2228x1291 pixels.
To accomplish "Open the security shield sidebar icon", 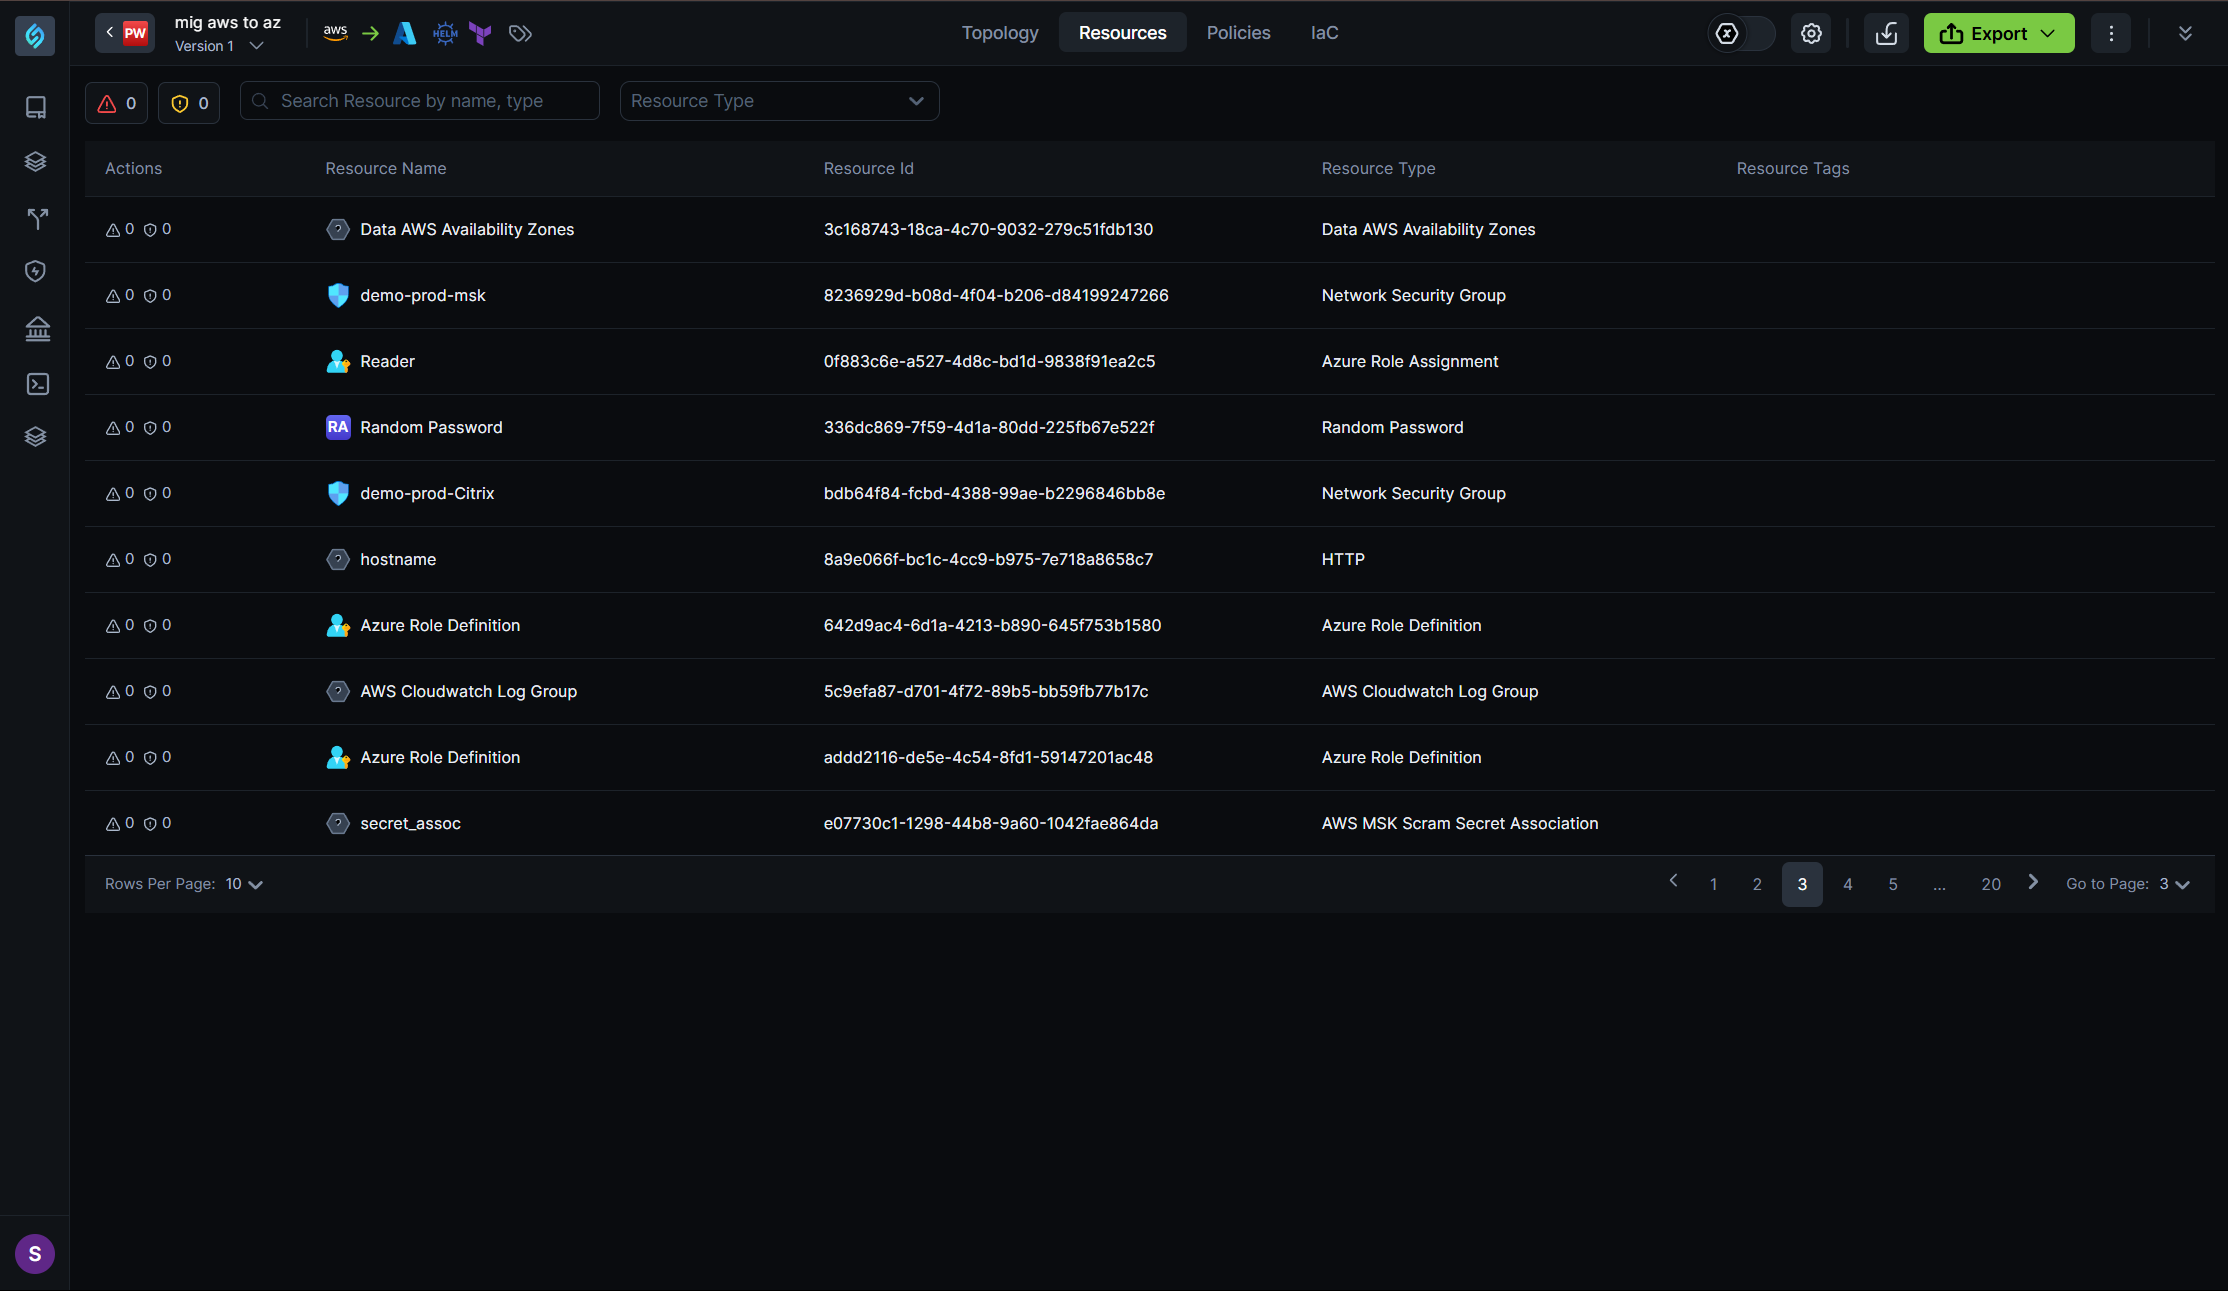I will coord(36,271).
